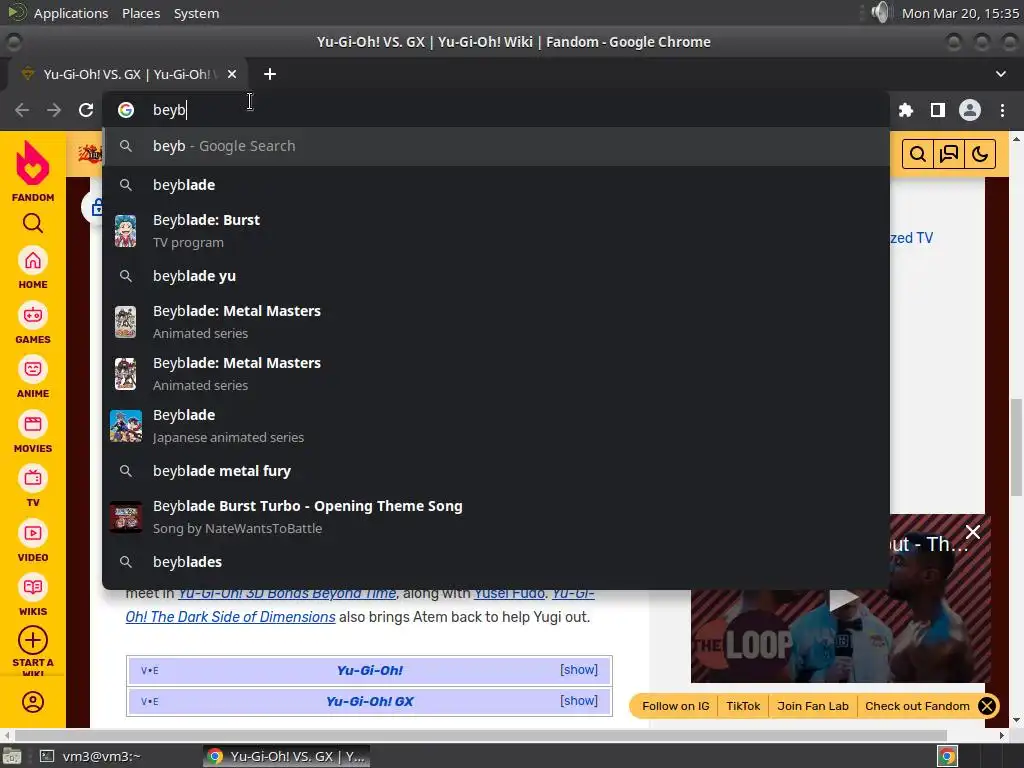The width and height of the screenshot is (1024, 768).
Task: Go back in Chrome history
Action: pyautogui.click(x=22, y=110)
